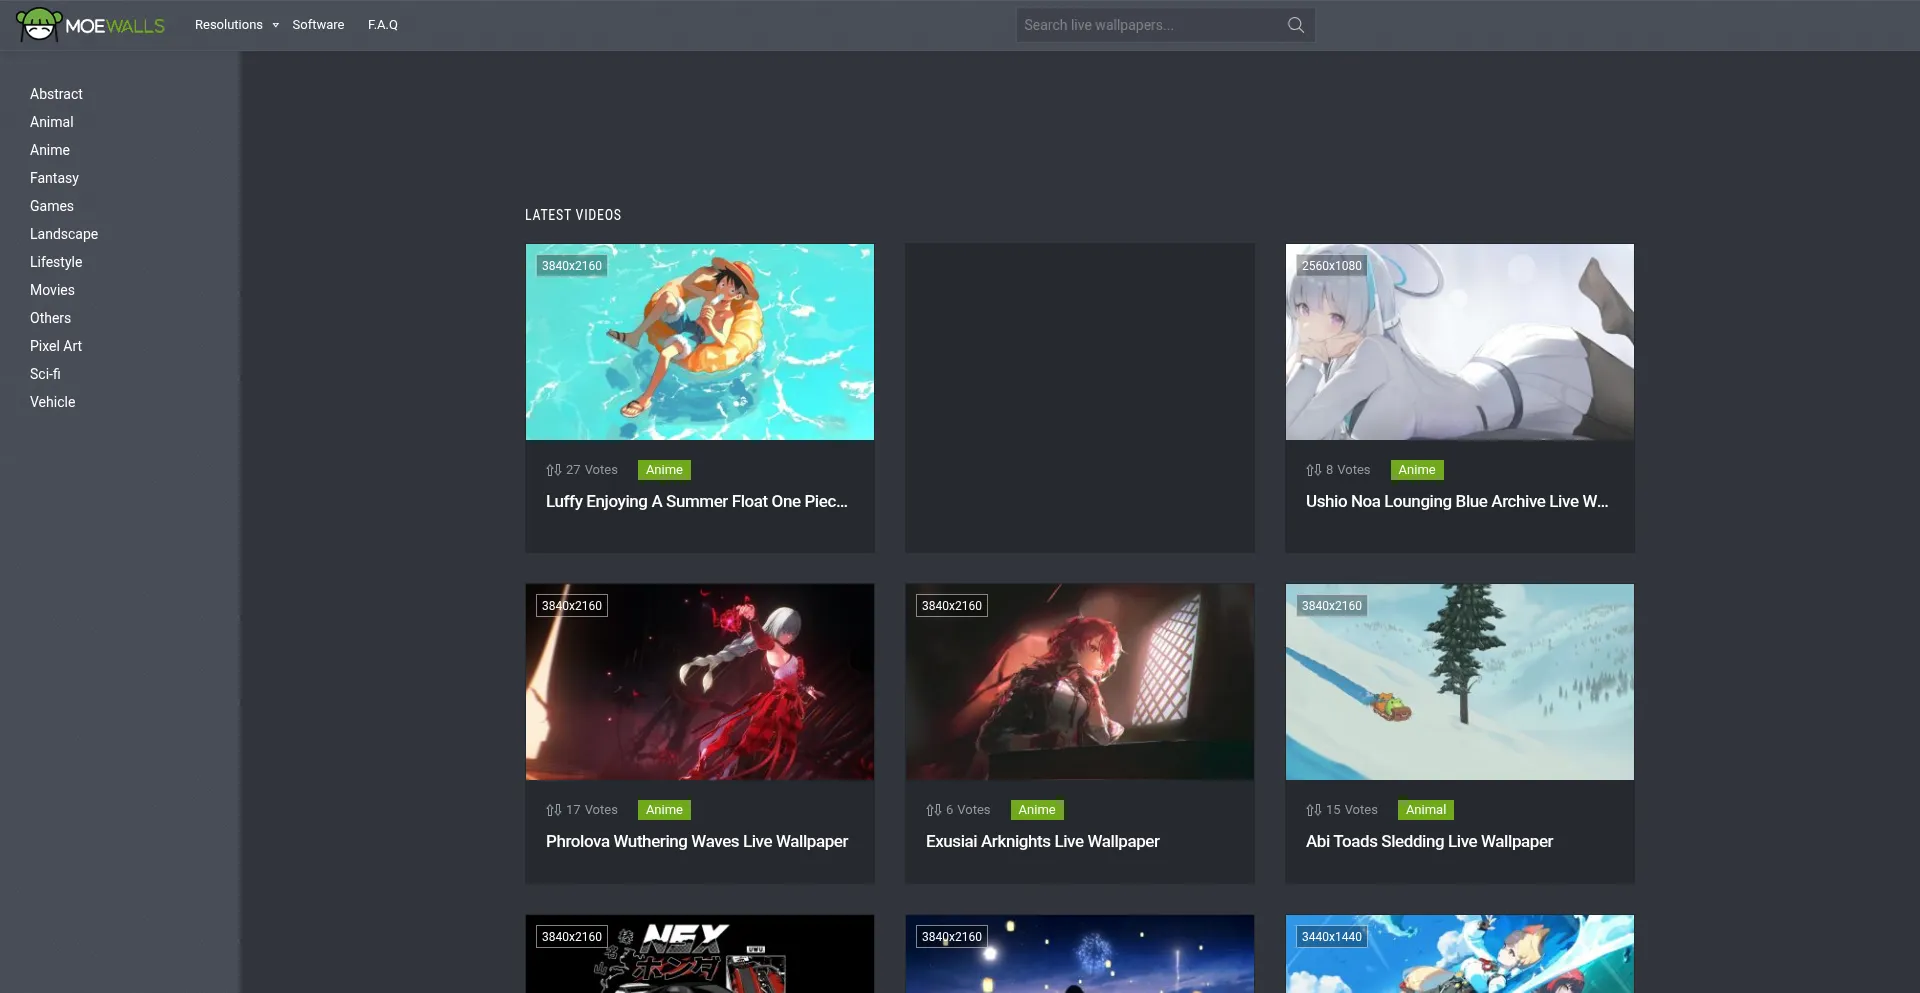Click 3840x2160 badge on Phrolova thumbnail
The image size is (1920, 993).
click(x=572, y=606)
